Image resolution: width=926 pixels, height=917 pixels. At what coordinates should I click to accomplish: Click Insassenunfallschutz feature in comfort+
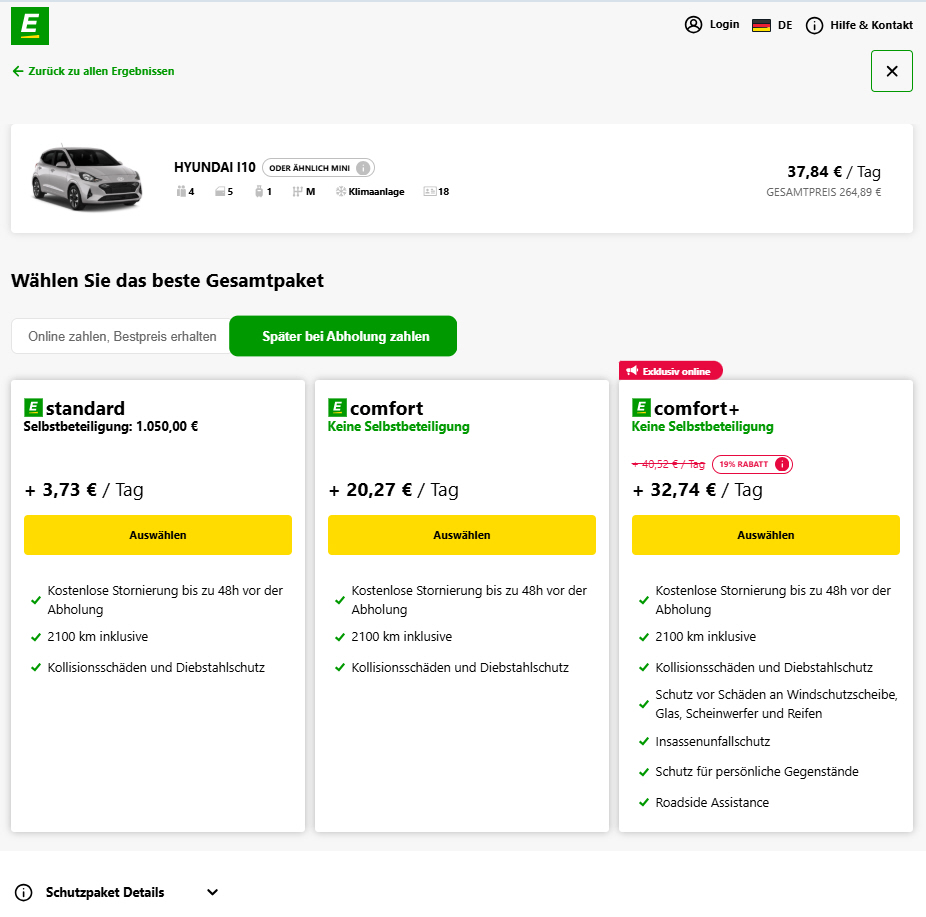(713, 742)
